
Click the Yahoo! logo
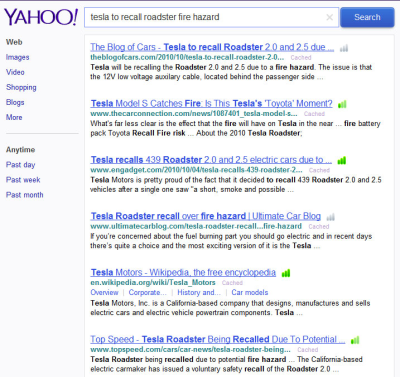click(x=41, y=17)
